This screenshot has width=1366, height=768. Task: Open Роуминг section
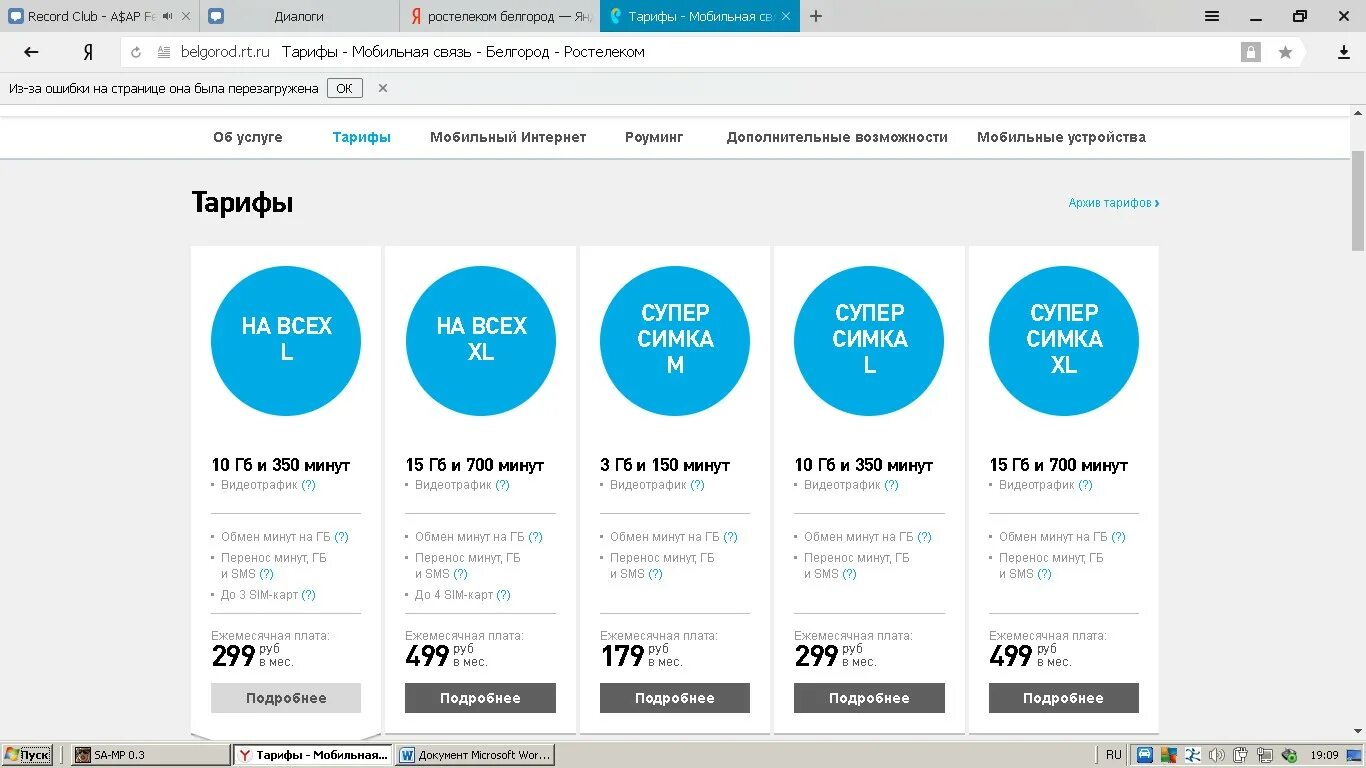click(654, 137)
